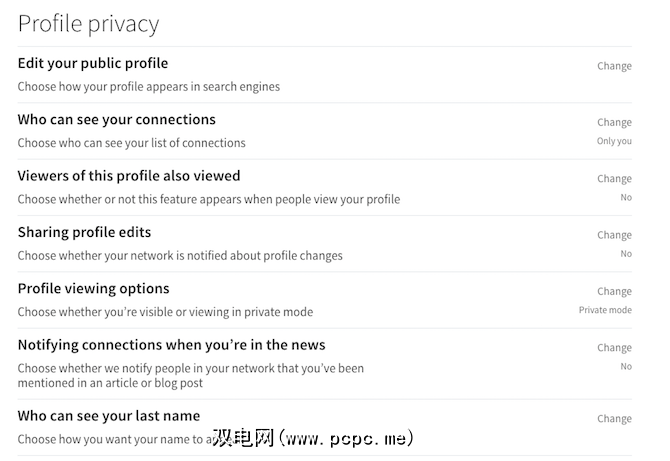This screenshot has width=670, height=461.
Task: Click Change beside Profile viewing options
Action: [x=614, y=292]
